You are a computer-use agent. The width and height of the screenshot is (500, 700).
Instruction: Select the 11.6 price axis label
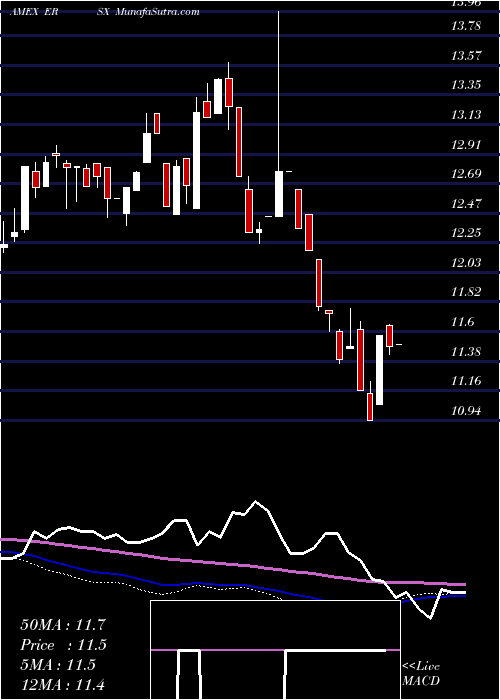click(x=463, y=322)
